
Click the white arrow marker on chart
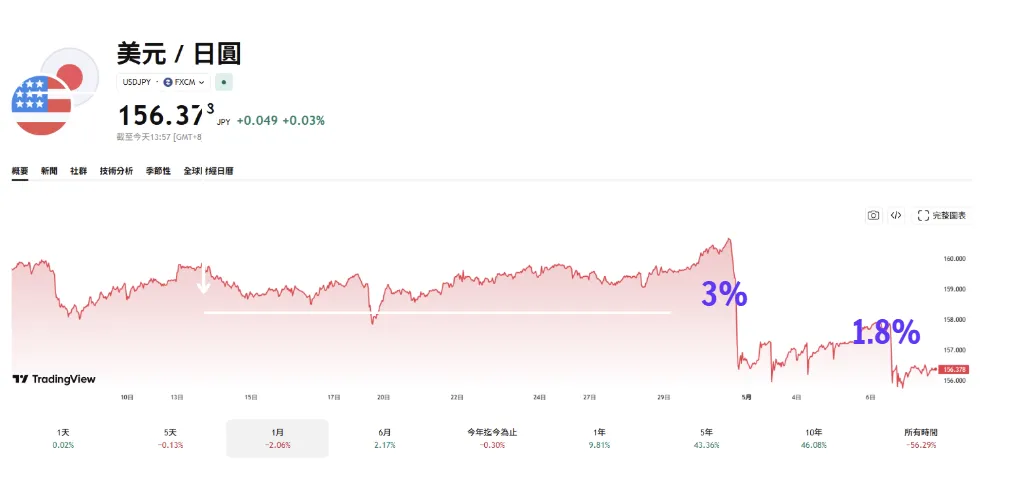[204, 280]
